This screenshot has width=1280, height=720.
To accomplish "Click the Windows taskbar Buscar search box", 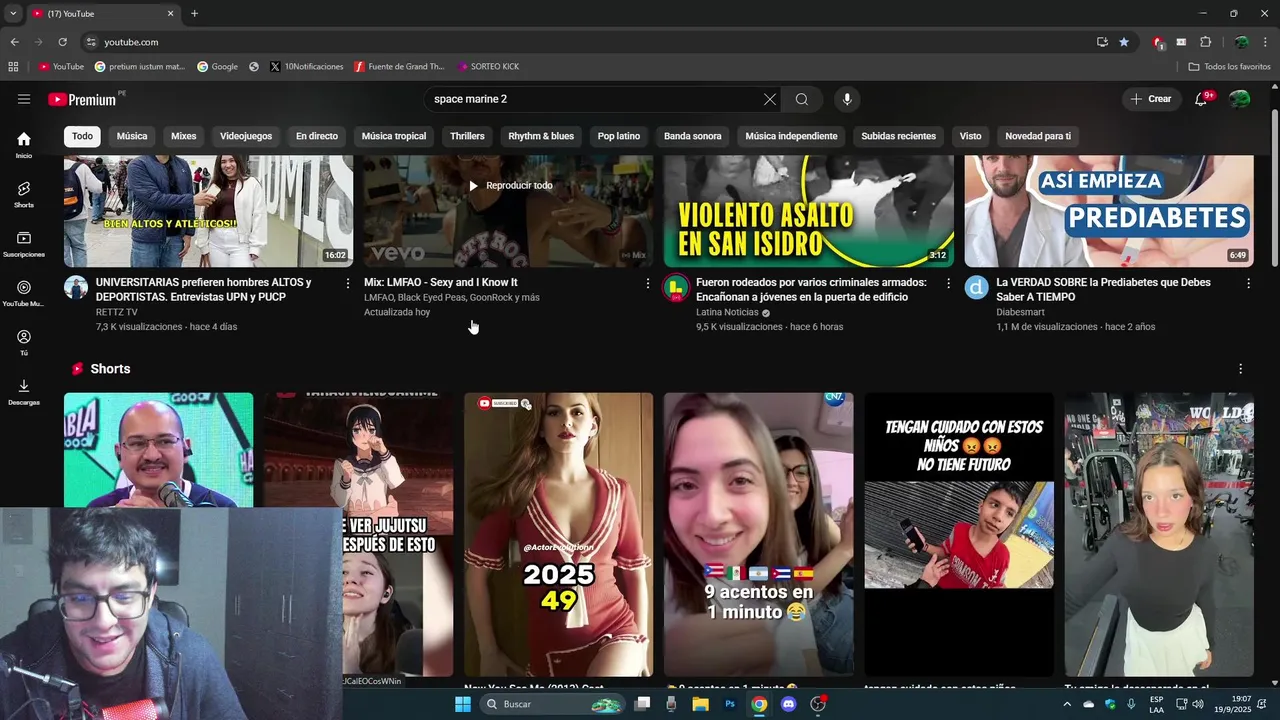I will point(553,704).
